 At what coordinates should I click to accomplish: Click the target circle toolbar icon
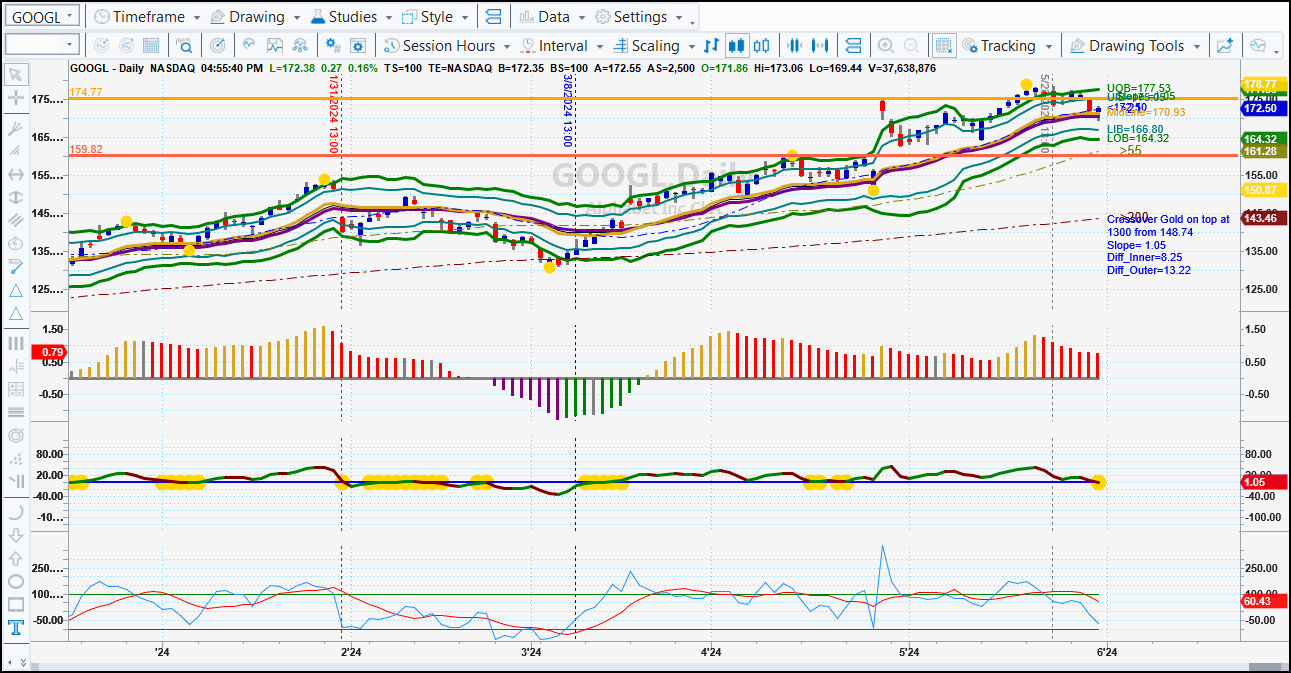click(218, 46)
